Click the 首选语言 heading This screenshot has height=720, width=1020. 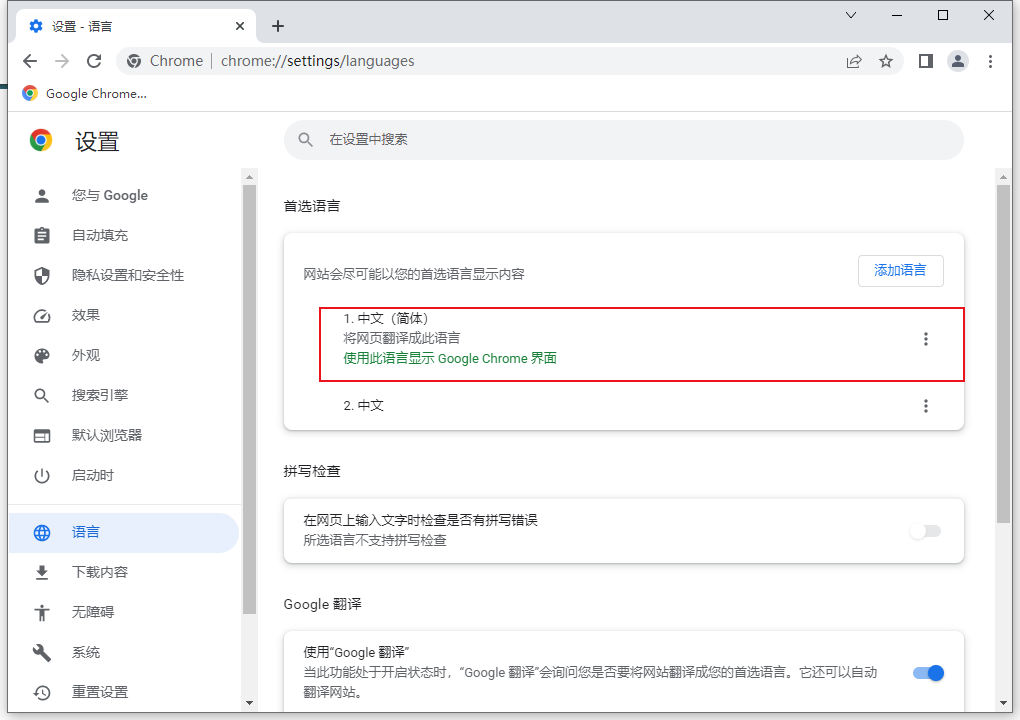pos(312,206)
